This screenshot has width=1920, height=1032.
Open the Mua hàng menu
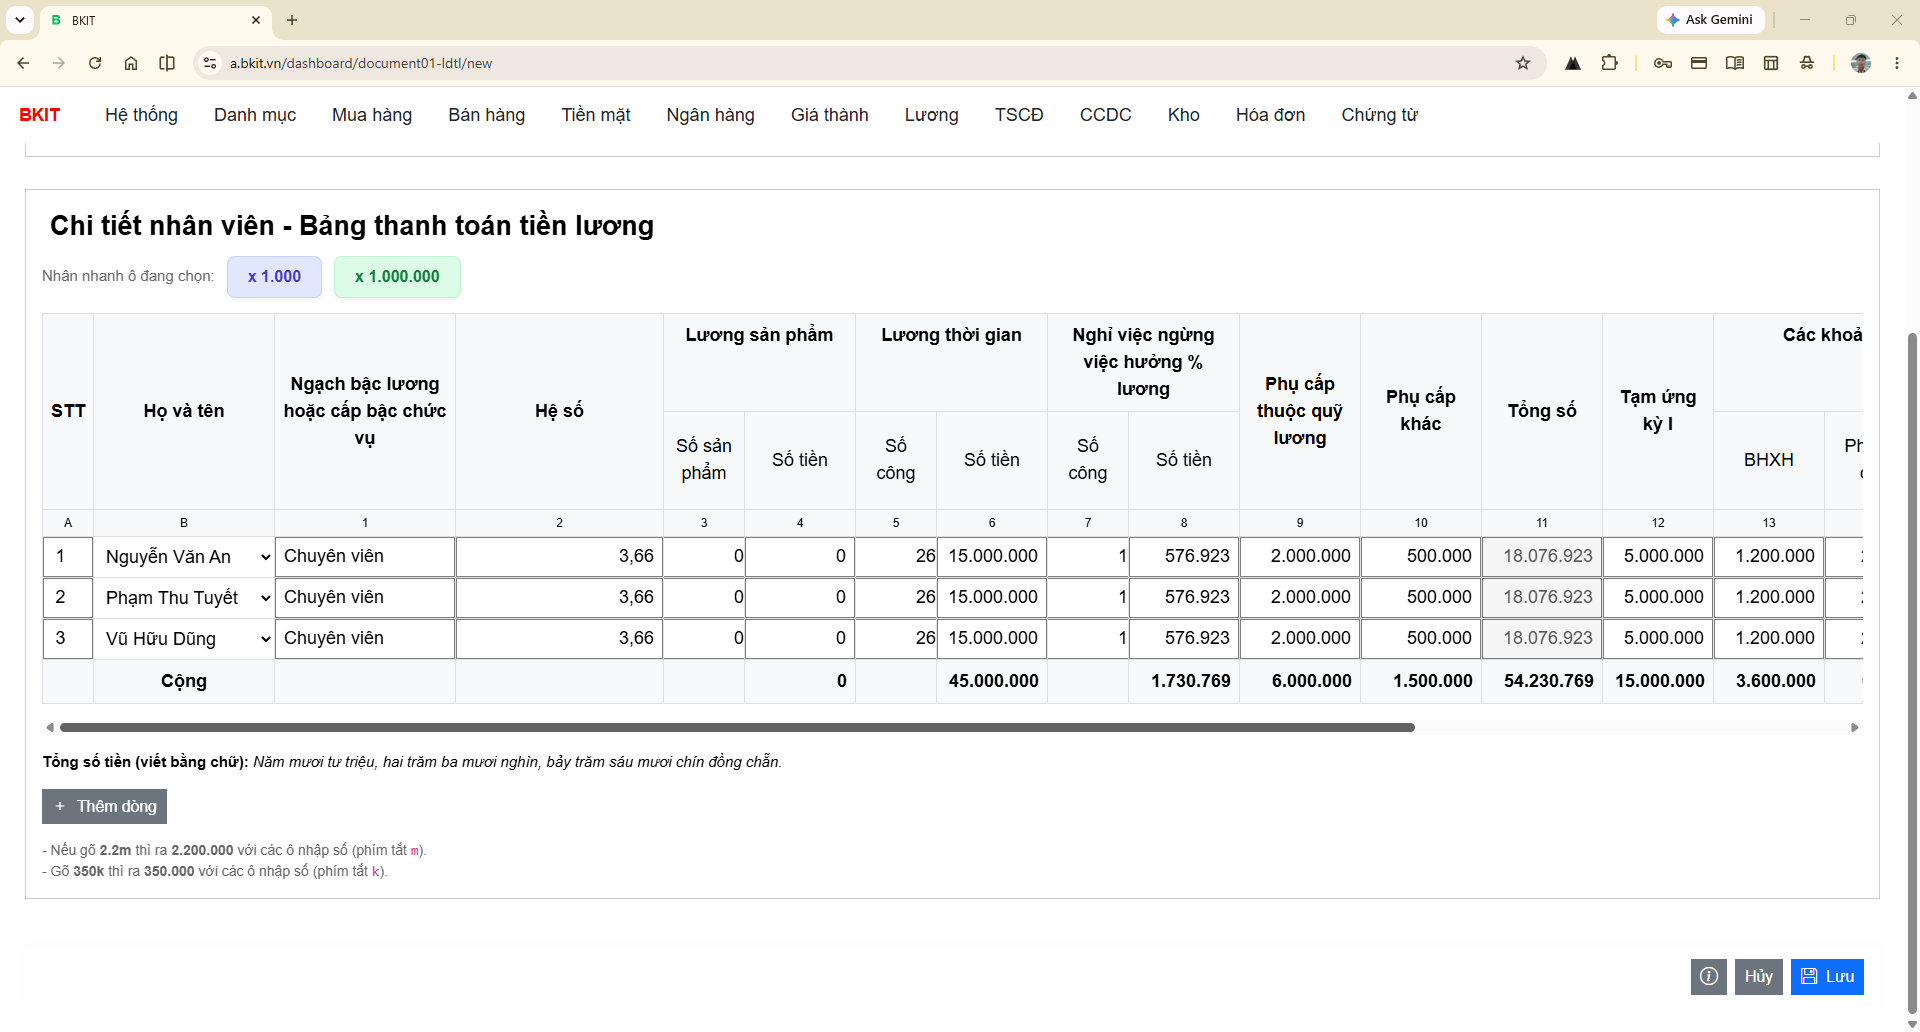[372, 115]
